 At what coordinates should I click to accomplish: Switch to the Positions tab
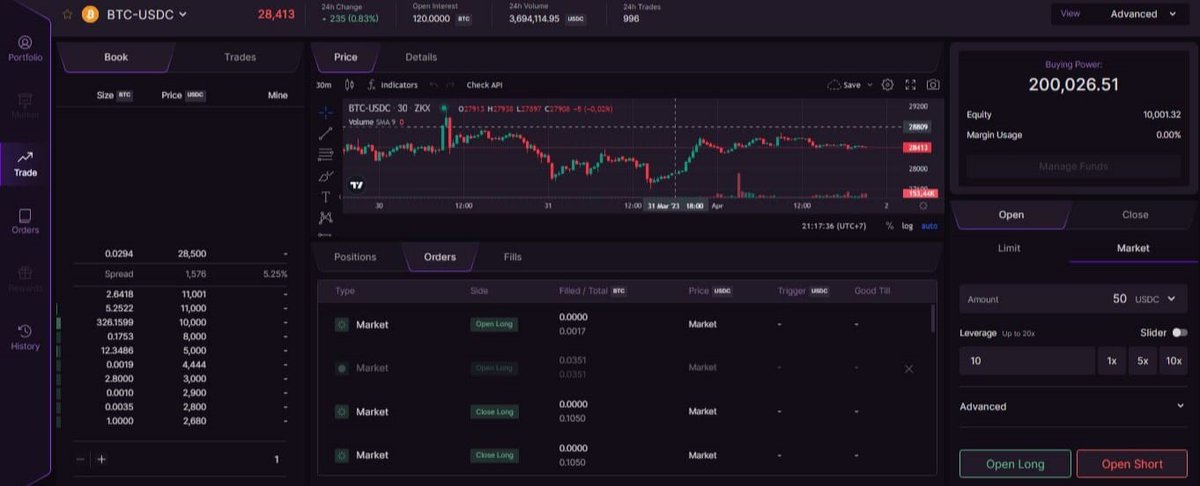coord(355,257)
